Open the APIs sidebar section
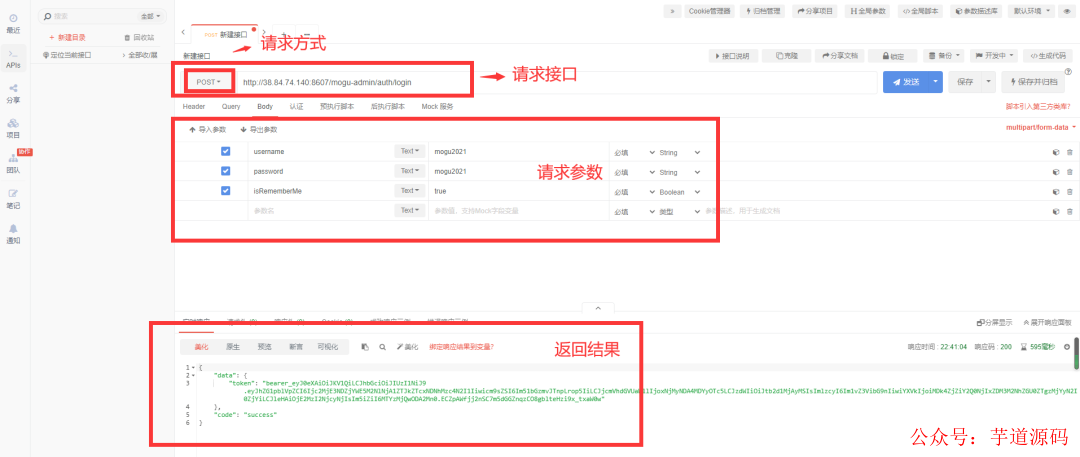Image resolution: width=1080 pixels, height=457 pixels. 13,59
